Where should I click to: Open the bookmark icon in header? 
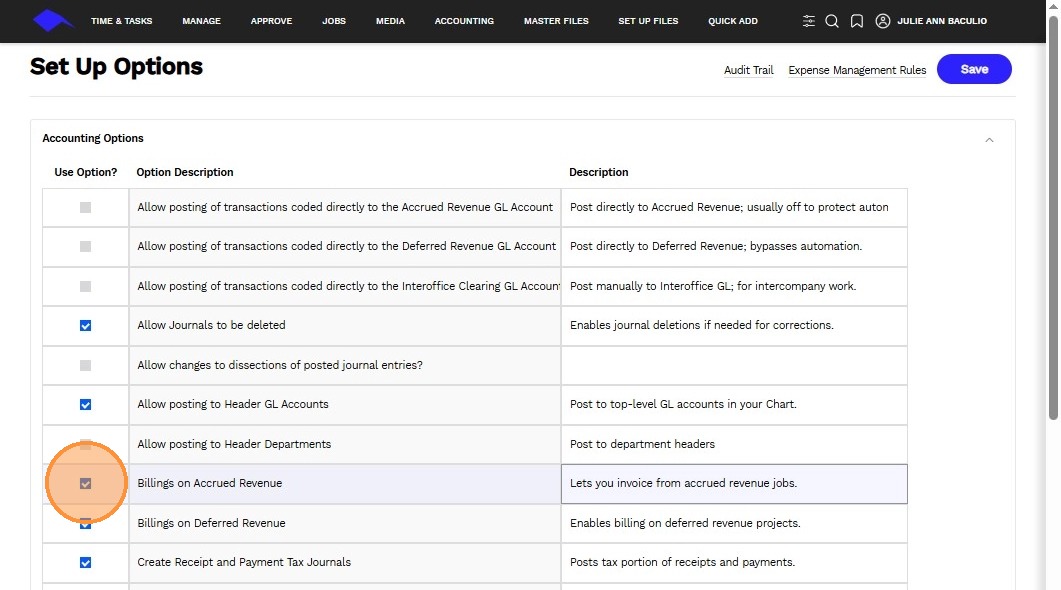[857, 21]
